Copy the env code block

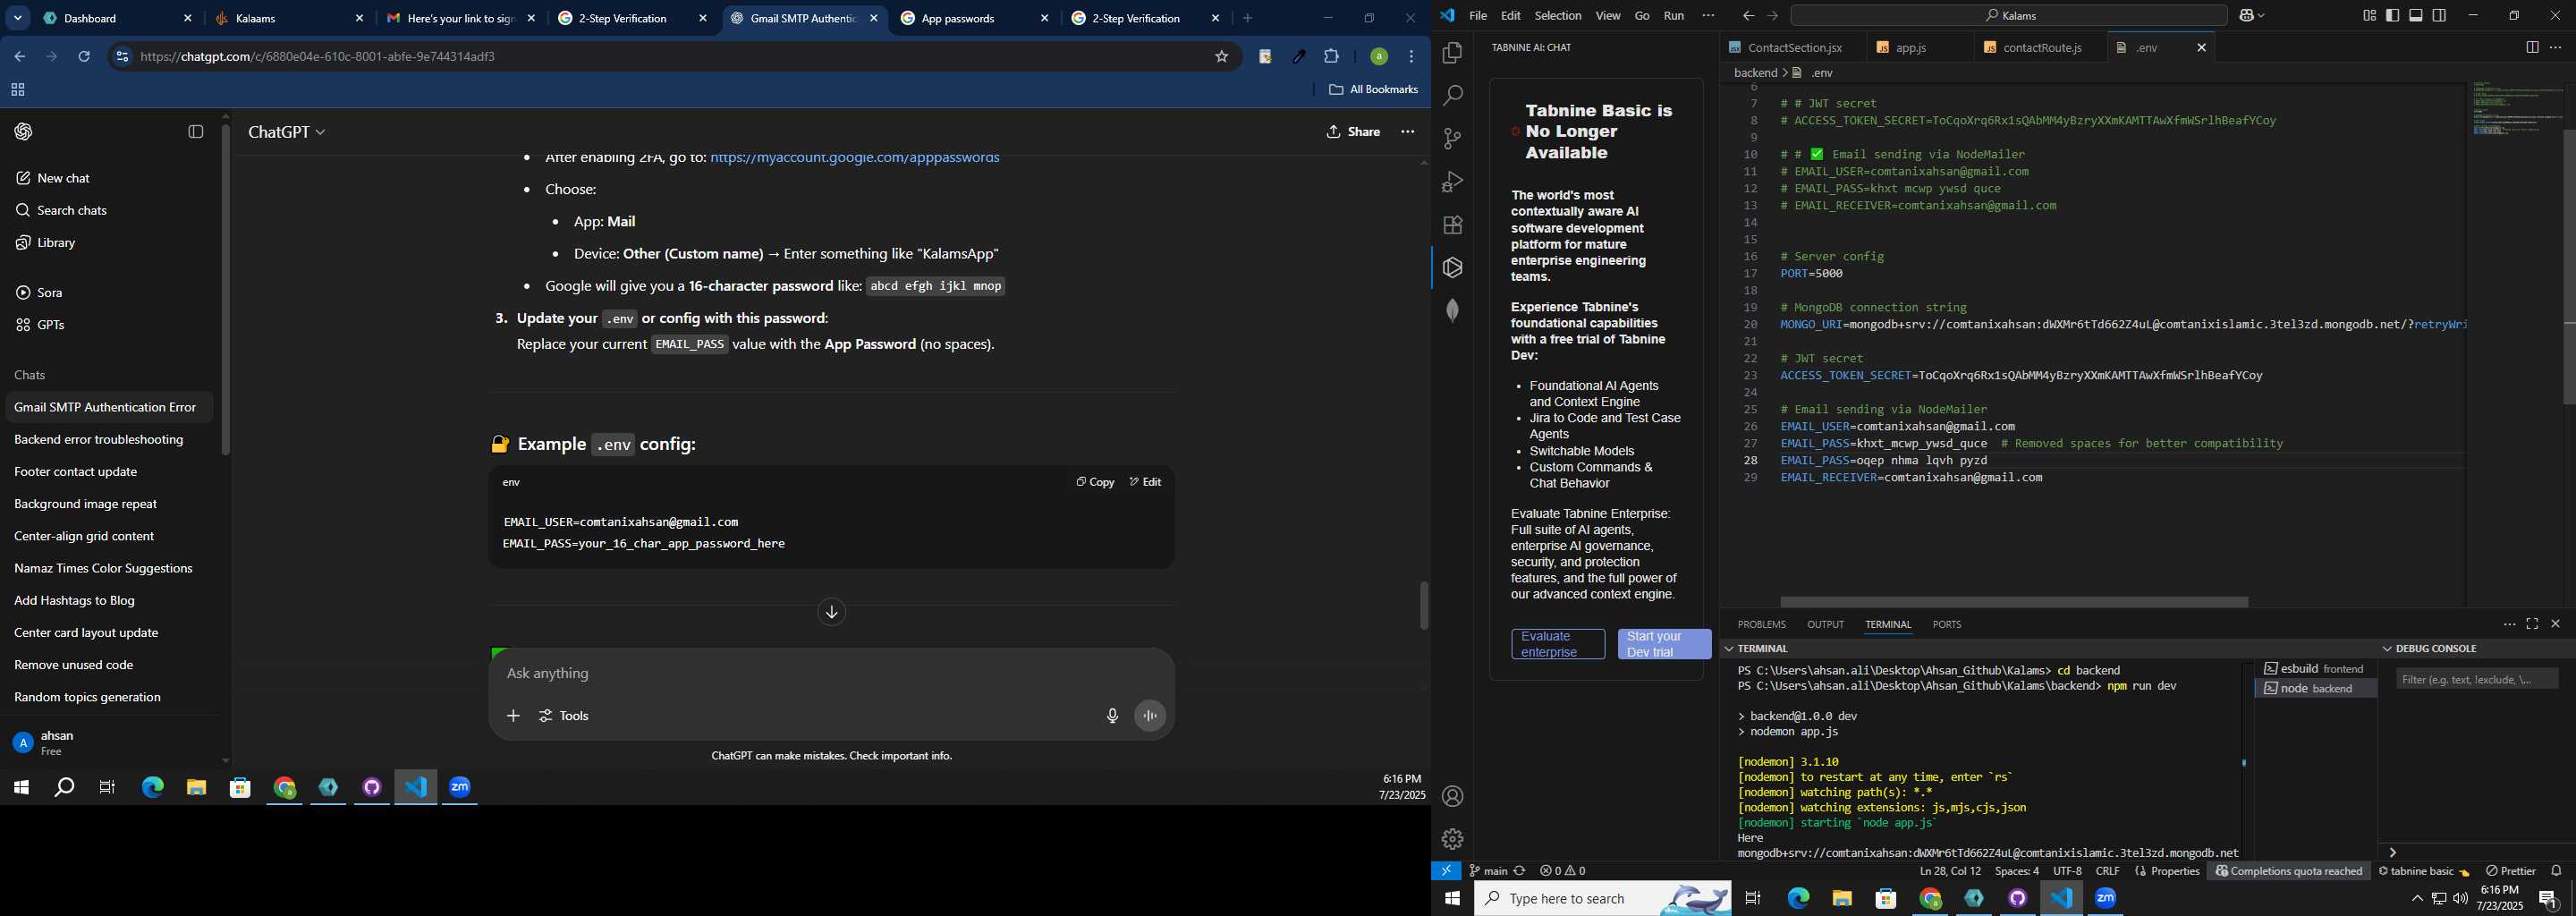[x=1095, y=482]
